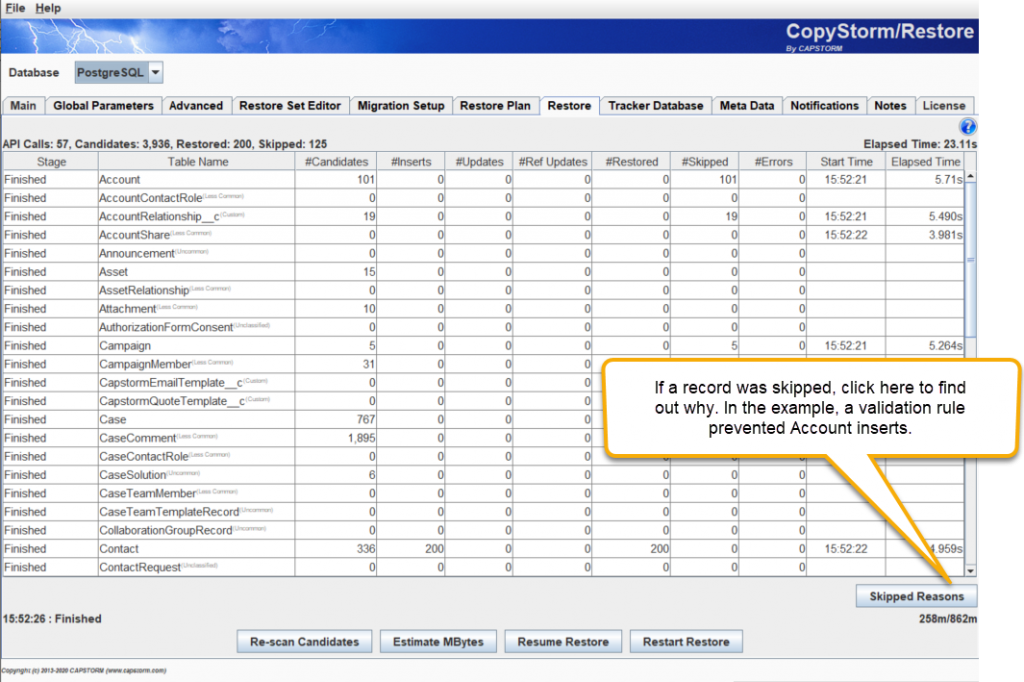Image resolution: width=1024 pixels, height=682 pixels.
Task: Switch to the Notes tab
Action: [x=890, y=106]
